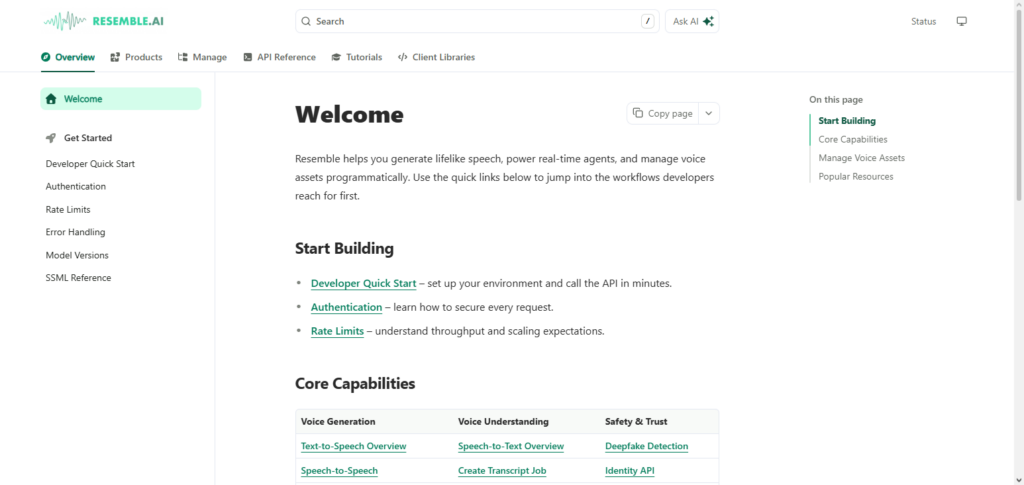Image resolution: width=1024 pixels, height=485 pixels.
Task: Open Rate Limits in the sidebar
Action: 68,210
